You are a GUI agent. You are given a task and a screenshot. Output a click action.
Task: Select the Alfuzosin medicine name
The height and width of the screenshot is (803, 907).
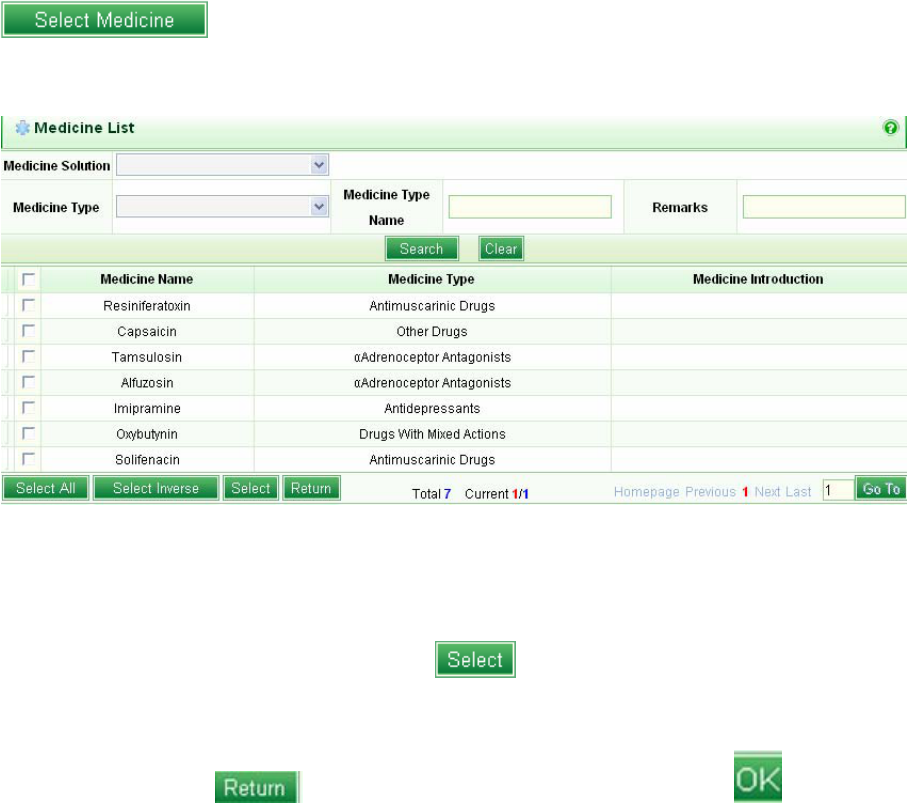147,382
